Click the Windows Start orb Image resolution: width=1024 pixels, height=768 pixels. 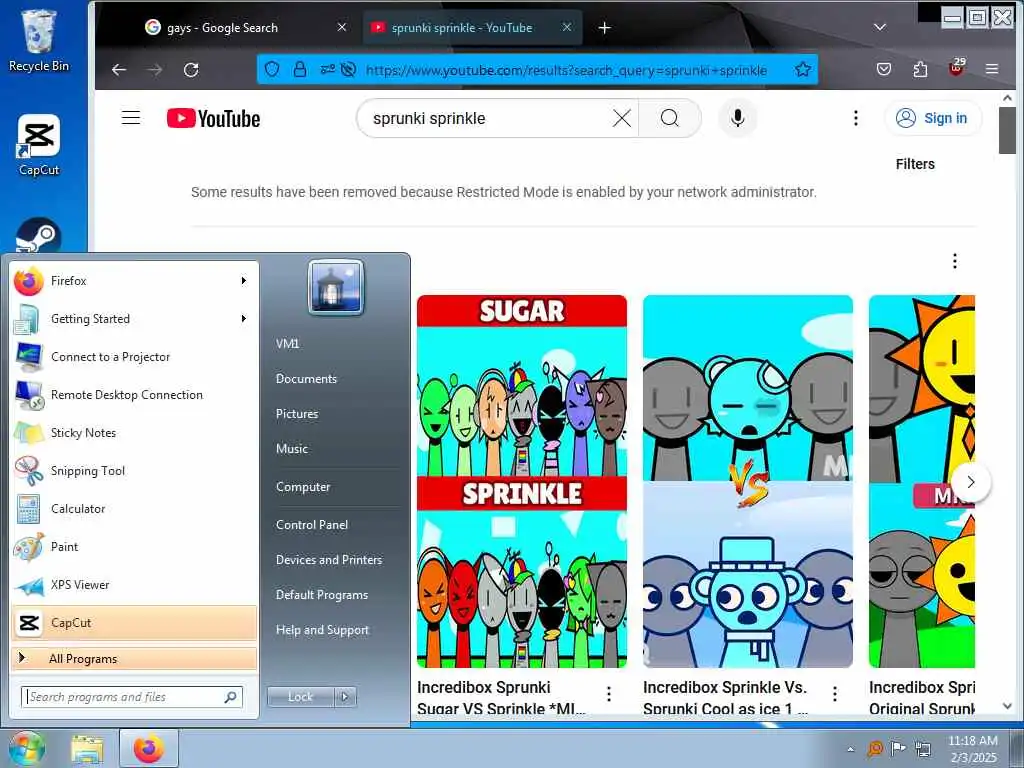click(x=25, y=748)
